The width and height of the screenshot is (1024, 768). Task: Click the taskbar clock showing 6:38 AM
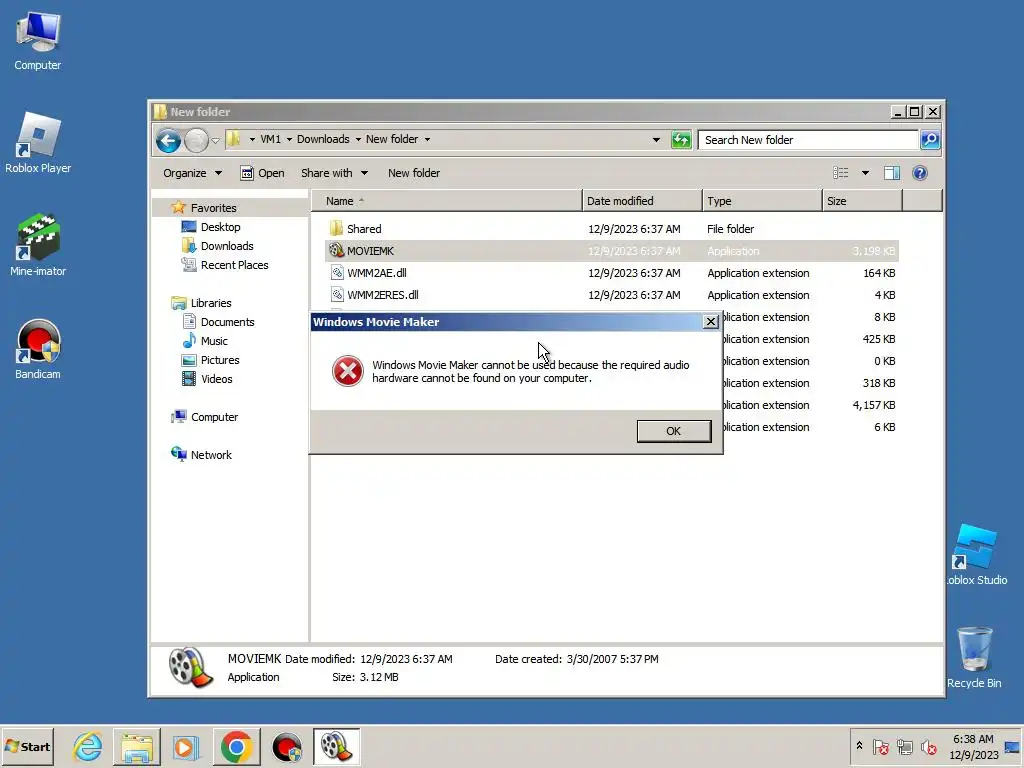pos(973,746)
